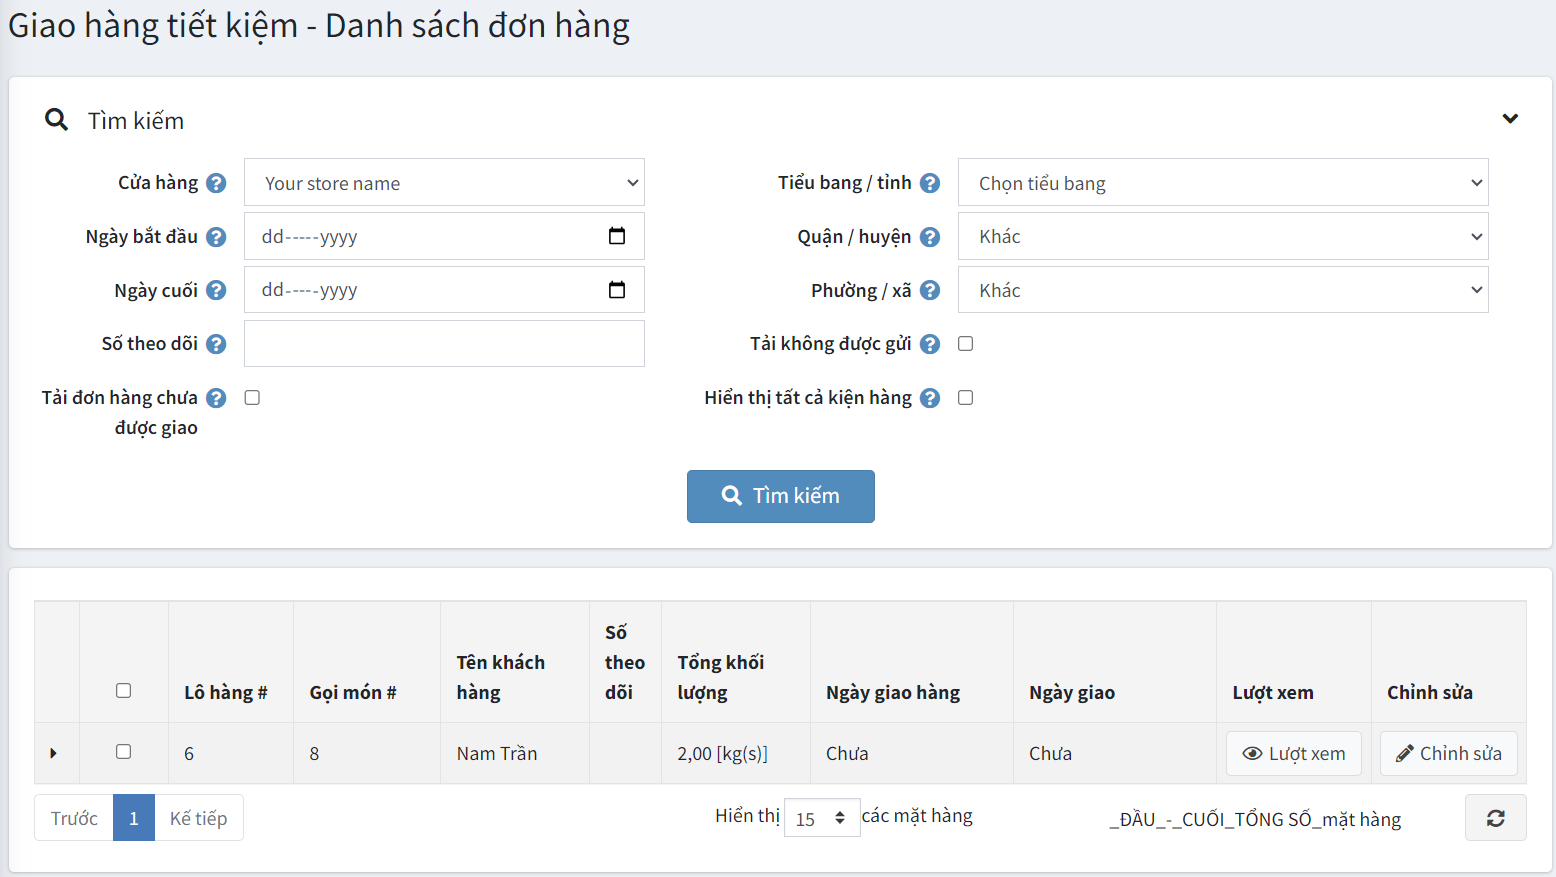Screen dimensions: 1556x877
Task: Focus the Ngày bắt đầu date field
Action: [x=444, y=237]
